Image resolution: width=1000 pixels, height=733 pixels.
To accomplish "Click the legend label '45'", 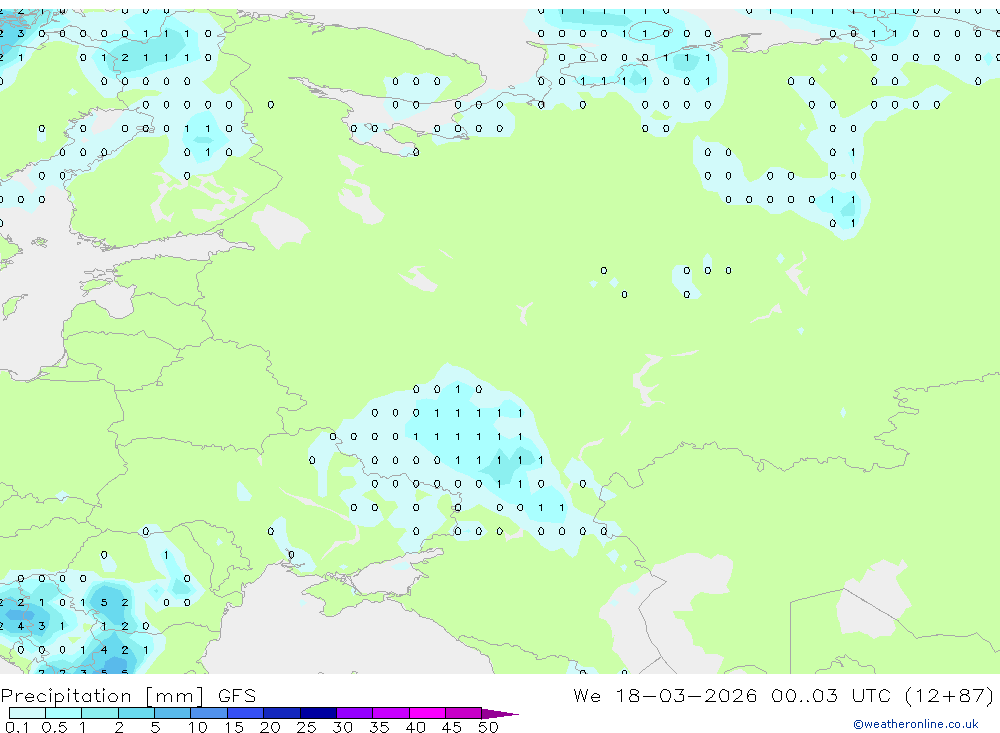I will tap(452, 727).
